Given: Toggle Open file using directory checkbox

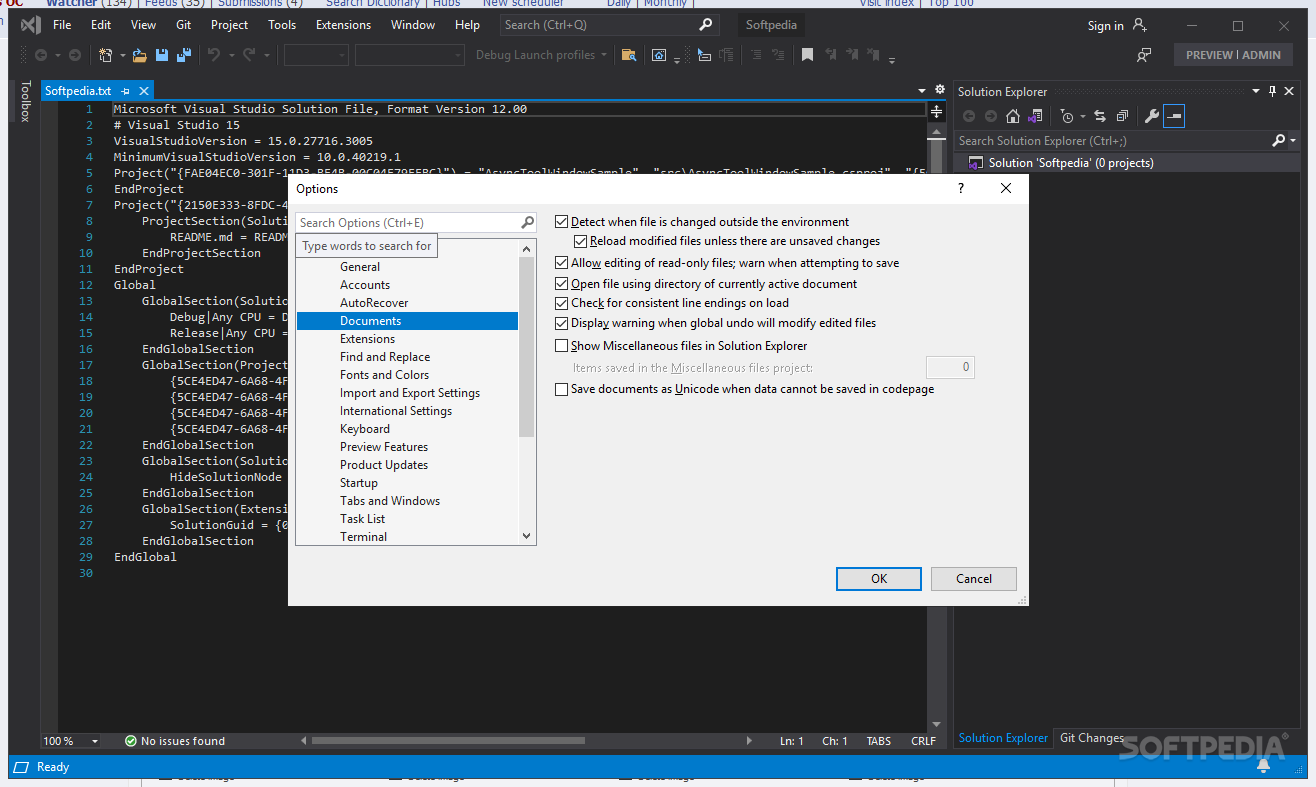Looking at the screenshot, I should [x=561, y=284].
